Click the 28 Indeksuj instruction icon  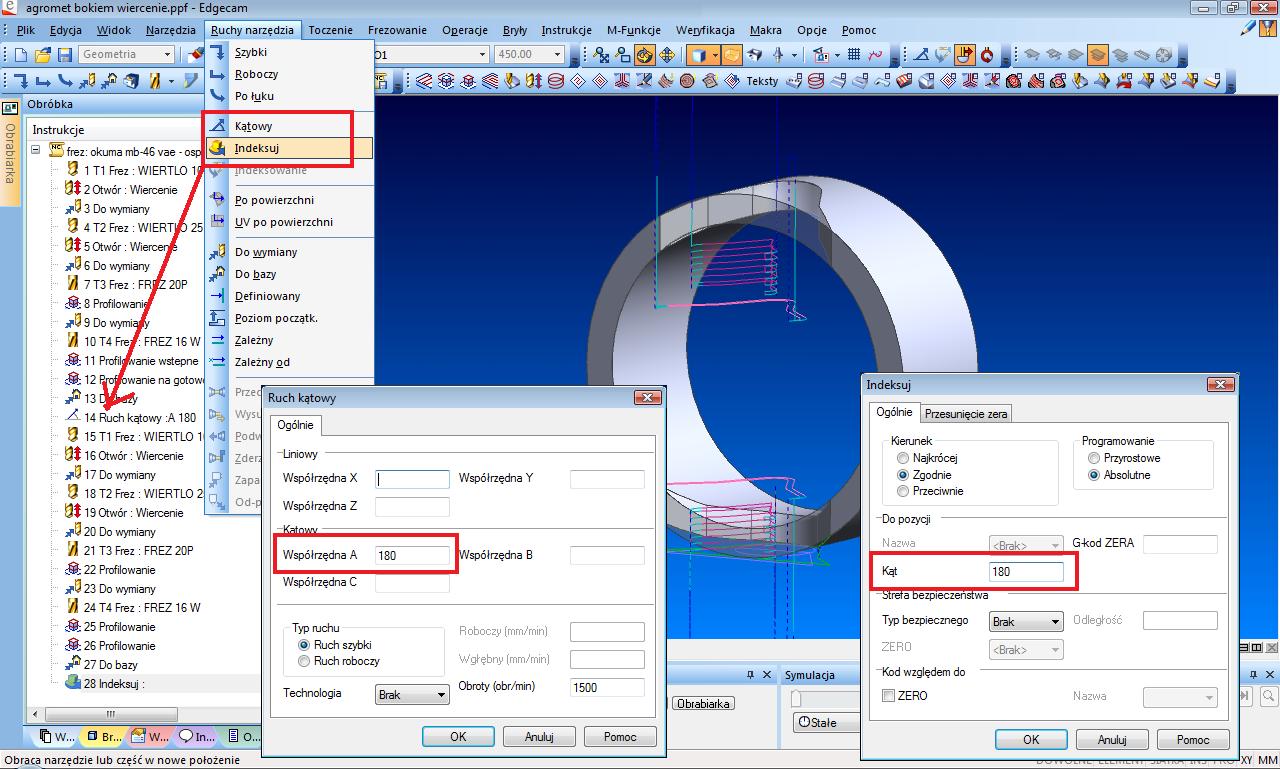pyautogui.click(x=72, y=684)
